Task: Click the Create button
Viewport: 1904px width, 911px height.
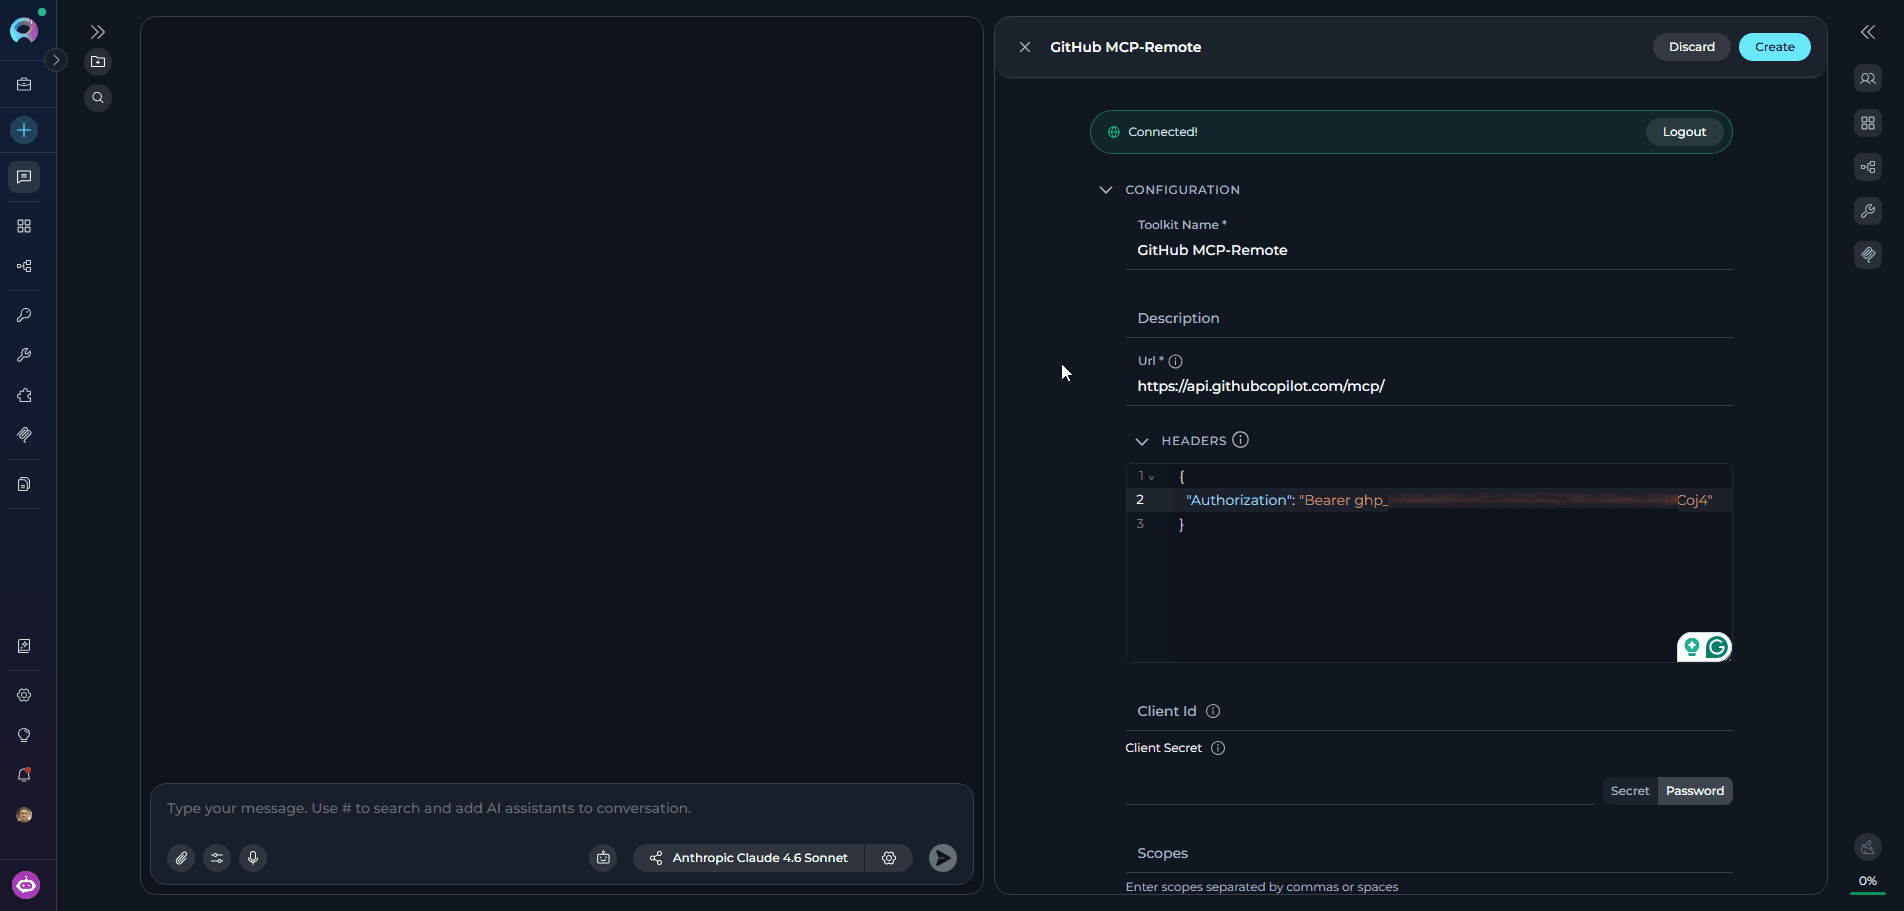Action: point(1775,47)
